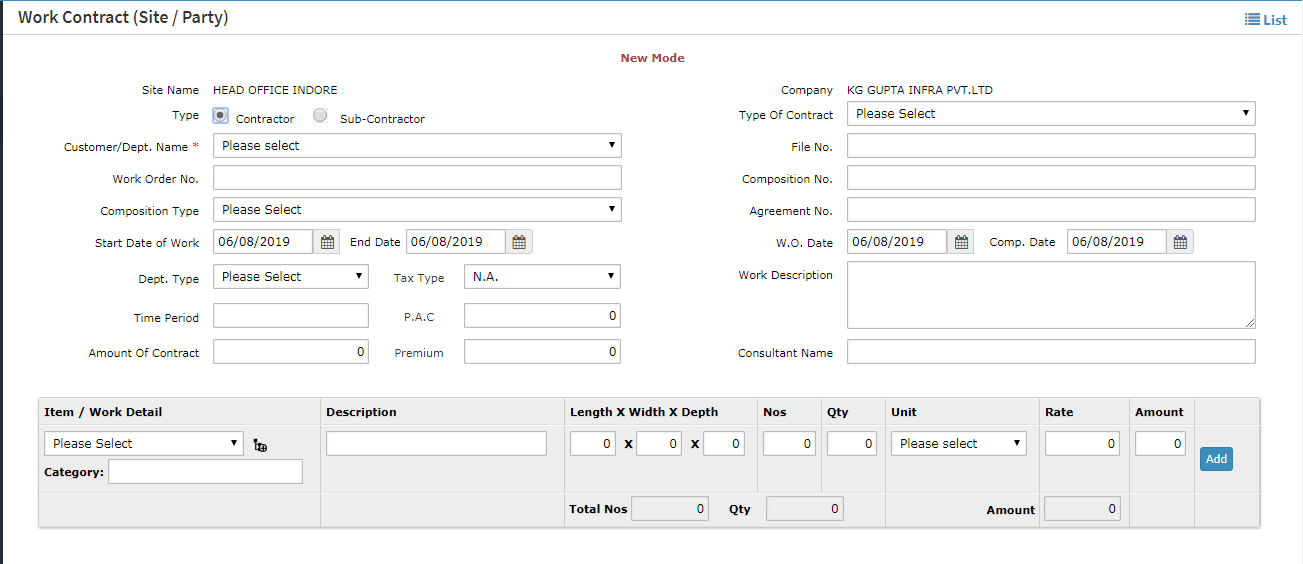Open the Start Date of Work calendar picker
This screenshot has height=564, width=1303.
coord(327,242)
